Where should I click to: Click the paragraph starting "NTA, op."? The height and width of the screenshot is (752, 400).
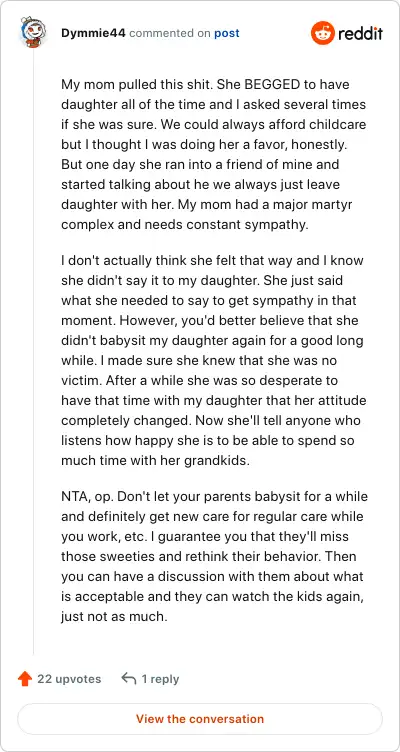pos(214,556)
